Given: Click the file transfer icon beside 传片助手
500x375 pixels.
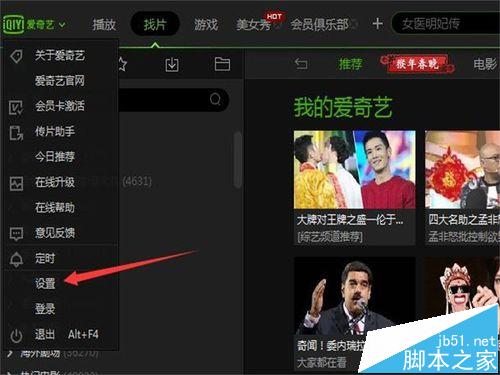Looking at the screenshot, I should click(16, 133).
